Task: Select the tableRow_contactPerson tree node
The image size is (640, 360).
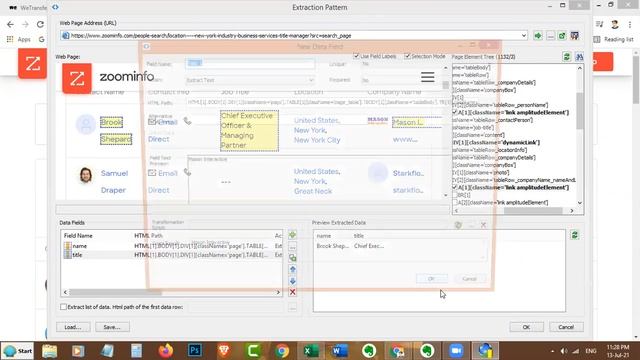Action: 493,120
